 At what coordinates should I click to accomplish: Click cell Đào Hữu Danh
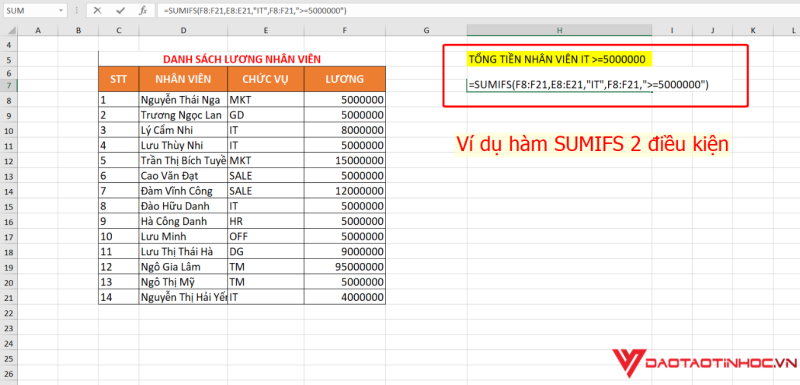[183, 207]
